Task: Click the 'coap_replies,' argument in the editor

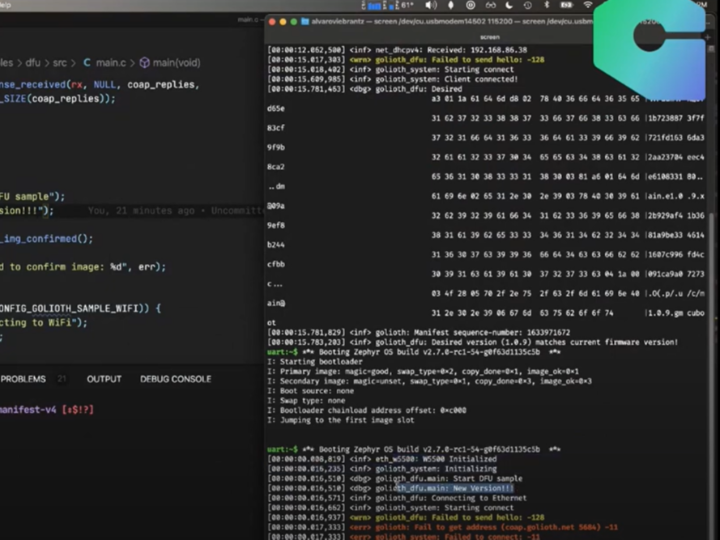Action: coord(163,85)
